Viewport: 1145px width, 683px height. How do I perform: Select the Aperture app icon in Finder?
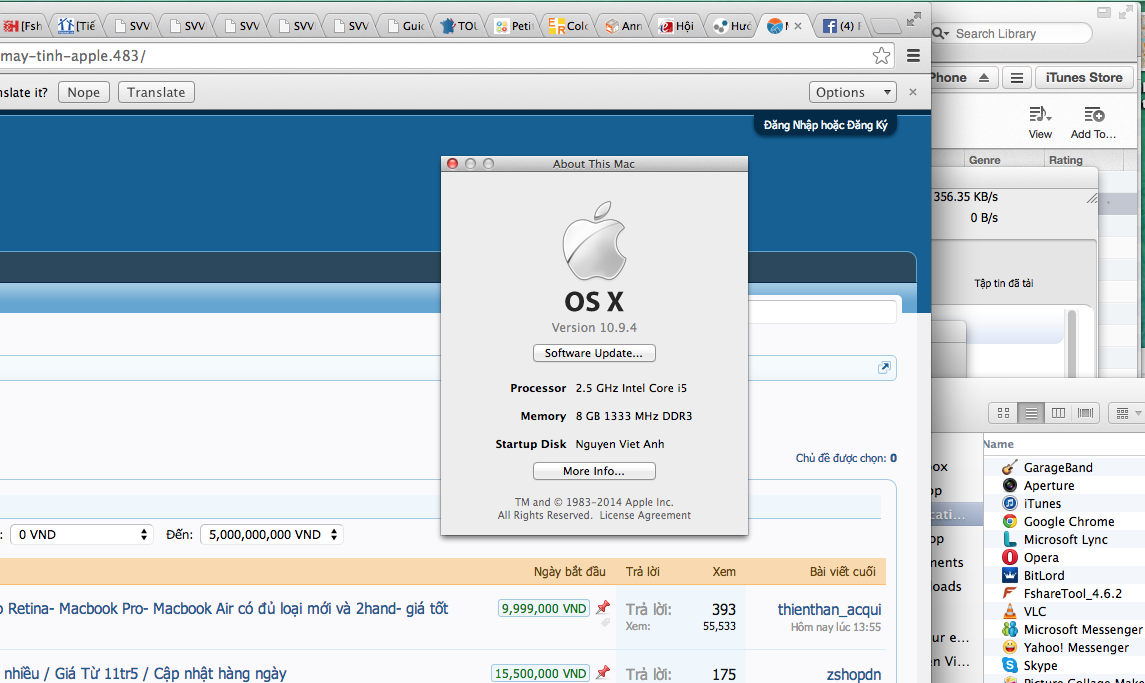point(1010,485)
